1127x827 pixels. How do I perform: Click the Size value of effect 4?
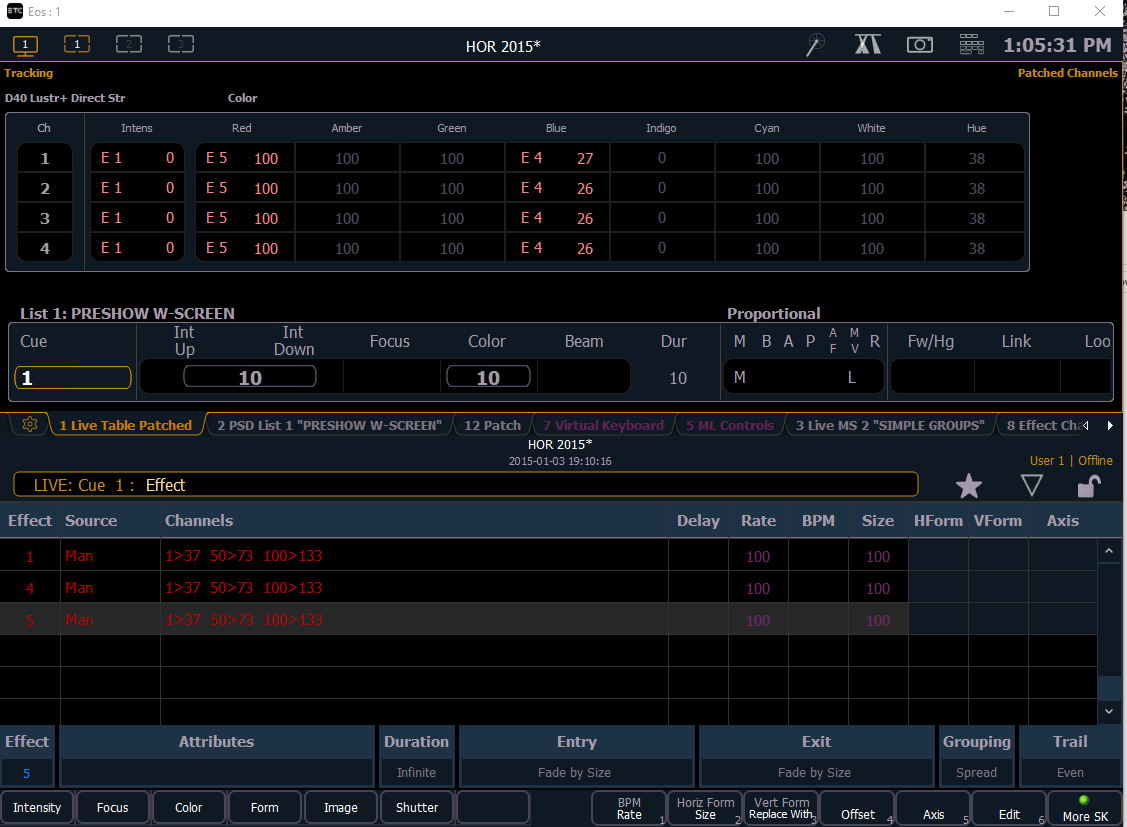pyautogui.click(x=878, y=588)
